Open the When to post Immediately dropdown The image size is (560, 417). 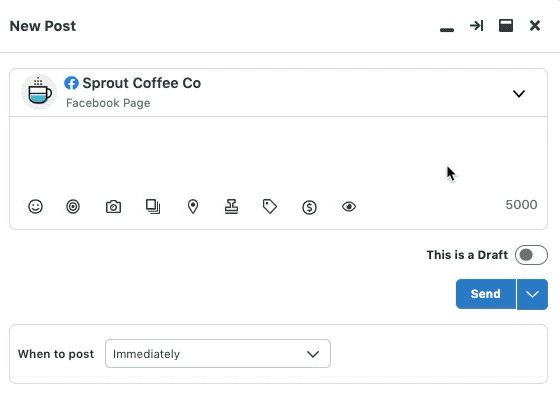(x=218, y=354)
